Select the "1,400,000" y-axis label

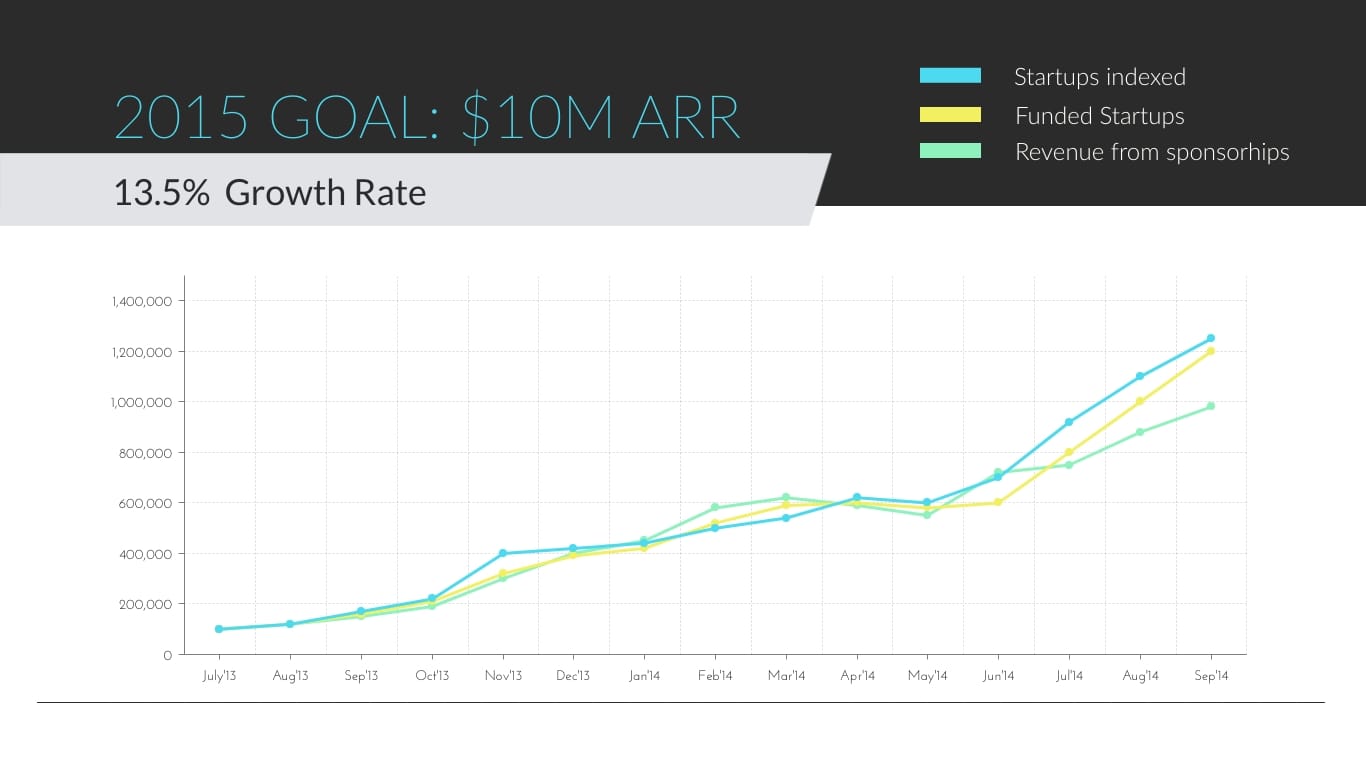click(x=144, y=301)
